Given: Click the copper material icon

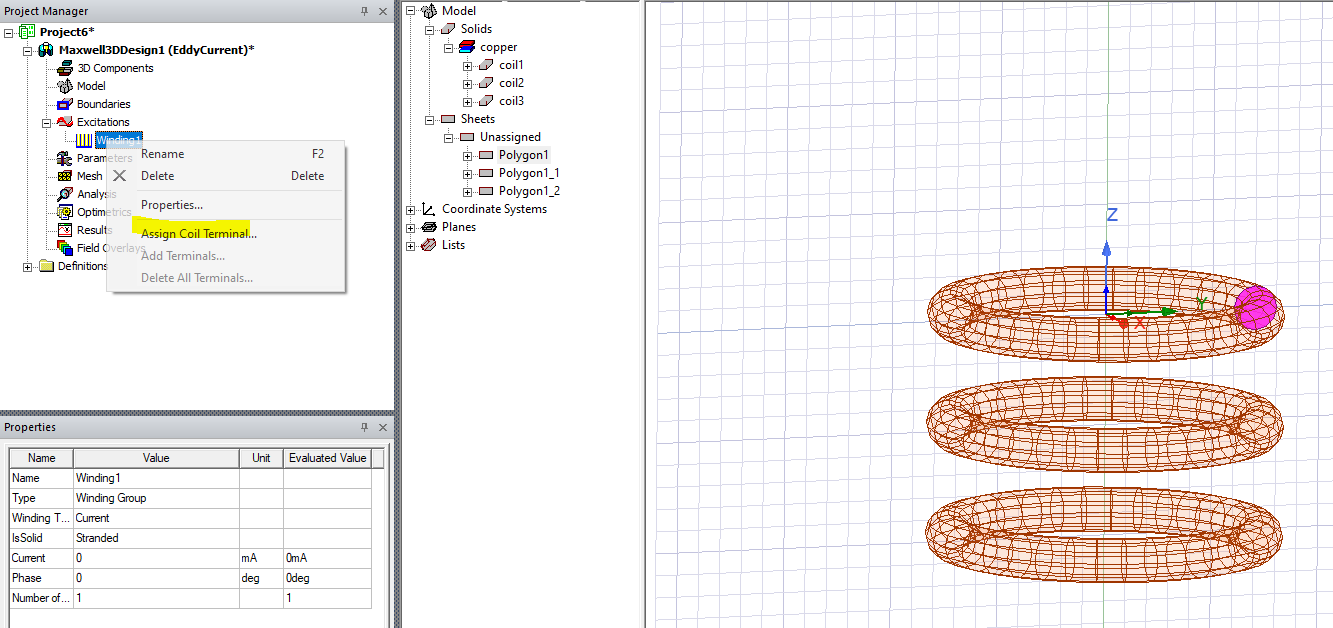Looking at the screenshot, I should (468, 47).
